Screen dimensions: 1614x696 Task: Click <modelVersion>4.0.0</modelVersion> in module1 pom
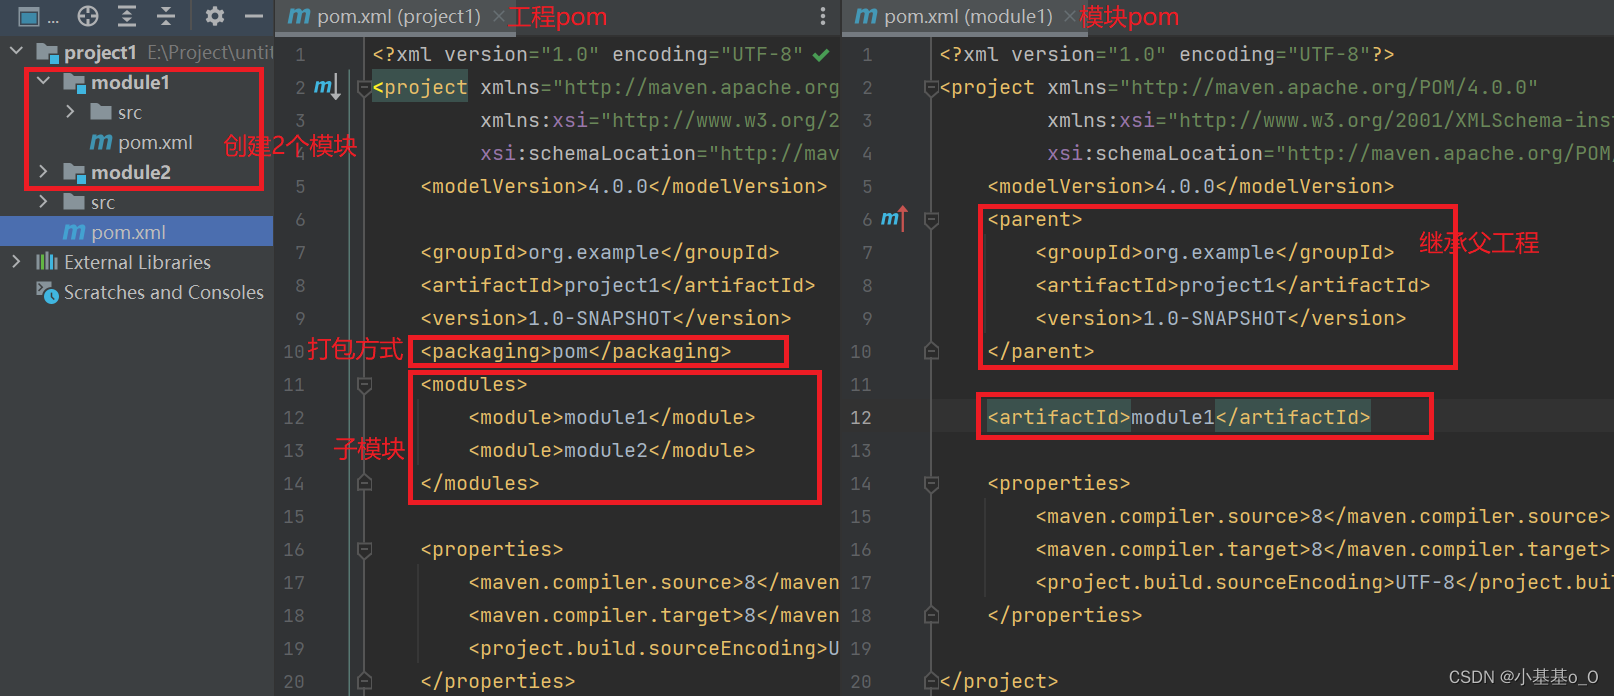pyautogui.click(x=1191, y=187)
